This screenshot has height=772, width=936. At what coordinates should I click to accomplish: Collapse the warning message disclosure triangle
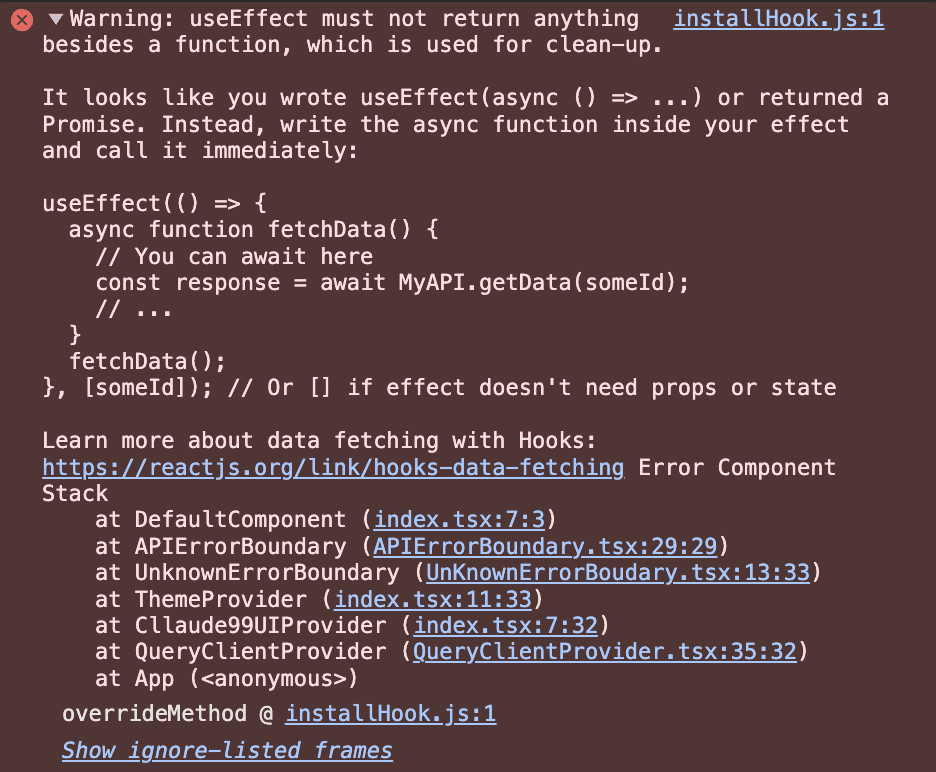pos(54,20)
